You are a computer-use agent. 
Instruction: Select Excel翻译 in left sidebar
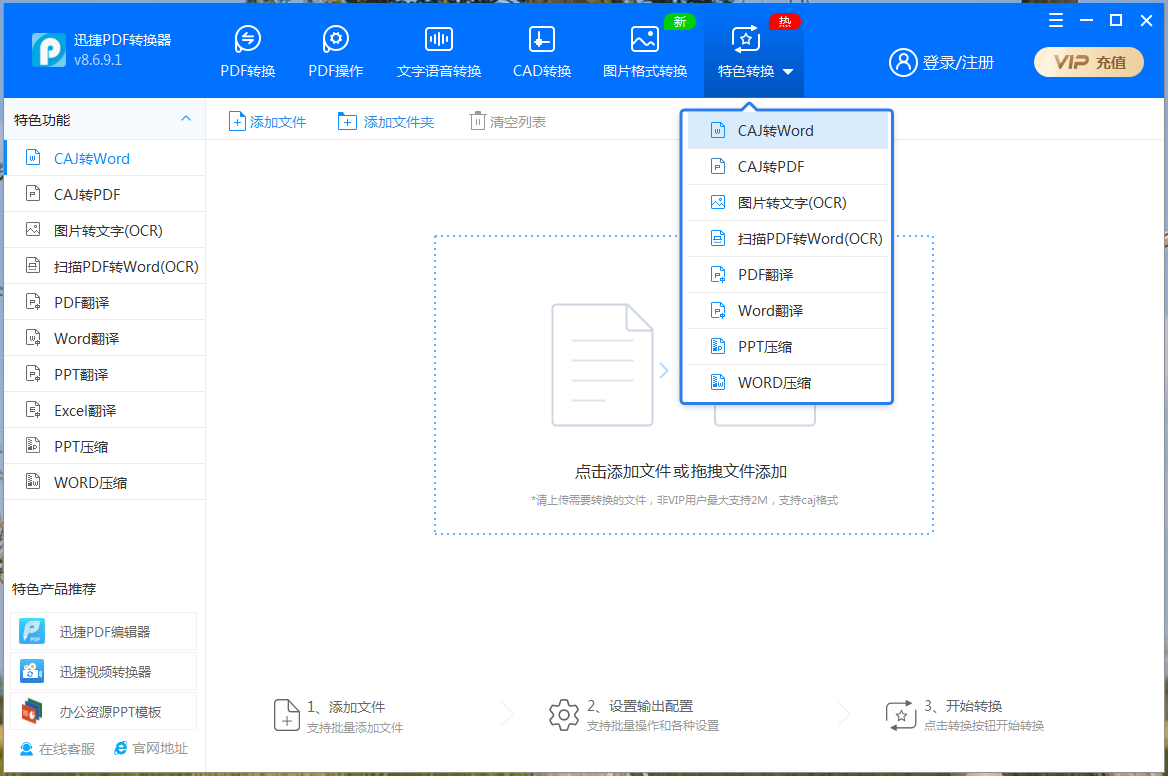pyautogui.click(x=105, y=410)
